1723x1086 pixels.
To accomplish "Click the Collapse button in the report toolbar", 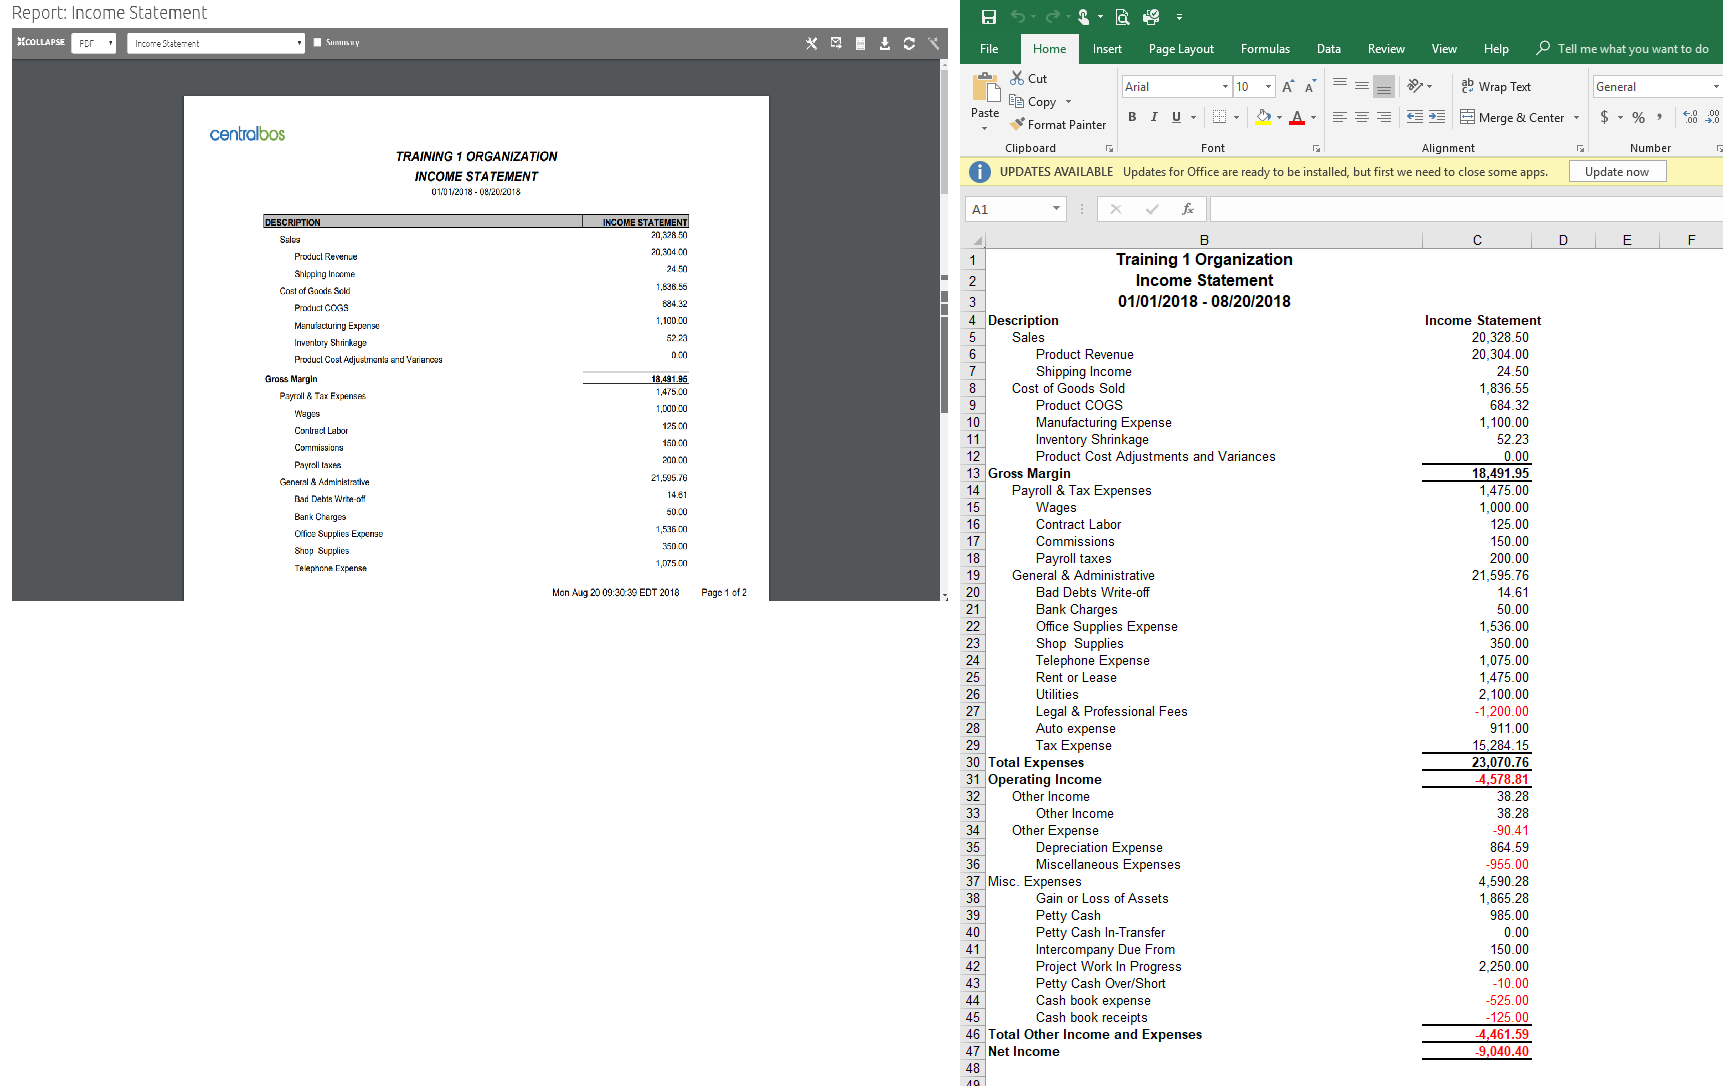I will point(41,42).
